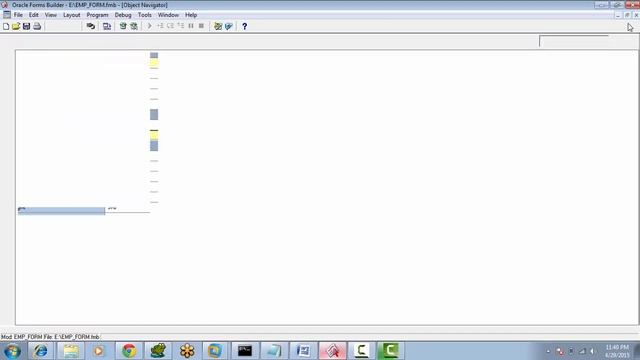Click the Layout Wizard toolbar icon
640x360 pixels.
pyautogui.click(x=229, y=26)
